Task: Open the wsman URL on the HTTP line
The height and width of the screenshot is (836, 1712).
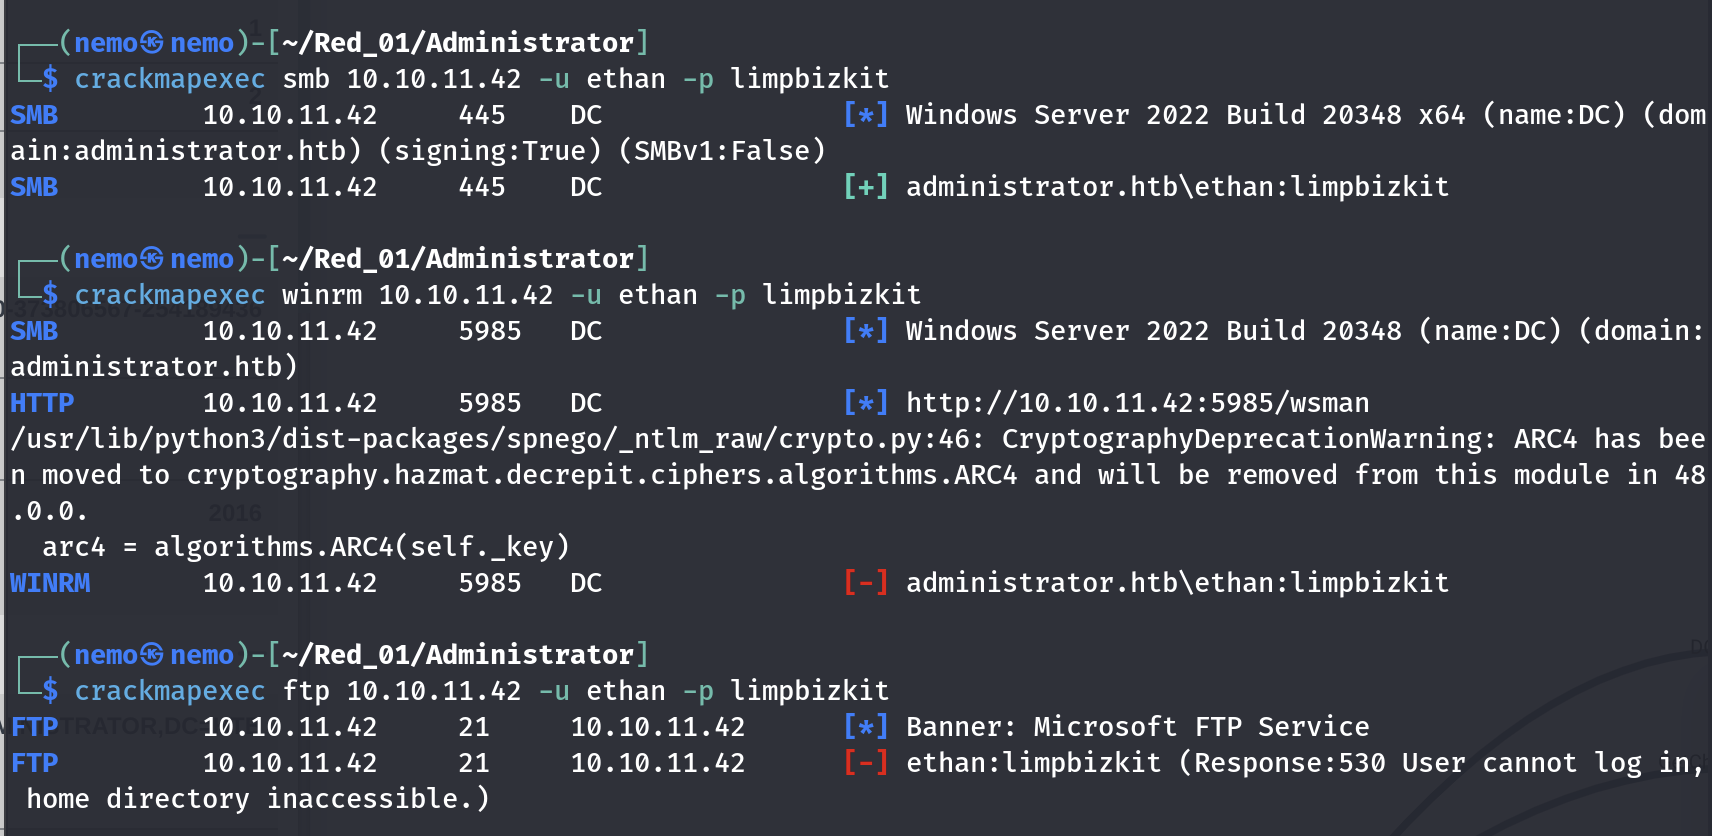Action: point(1137,403)
